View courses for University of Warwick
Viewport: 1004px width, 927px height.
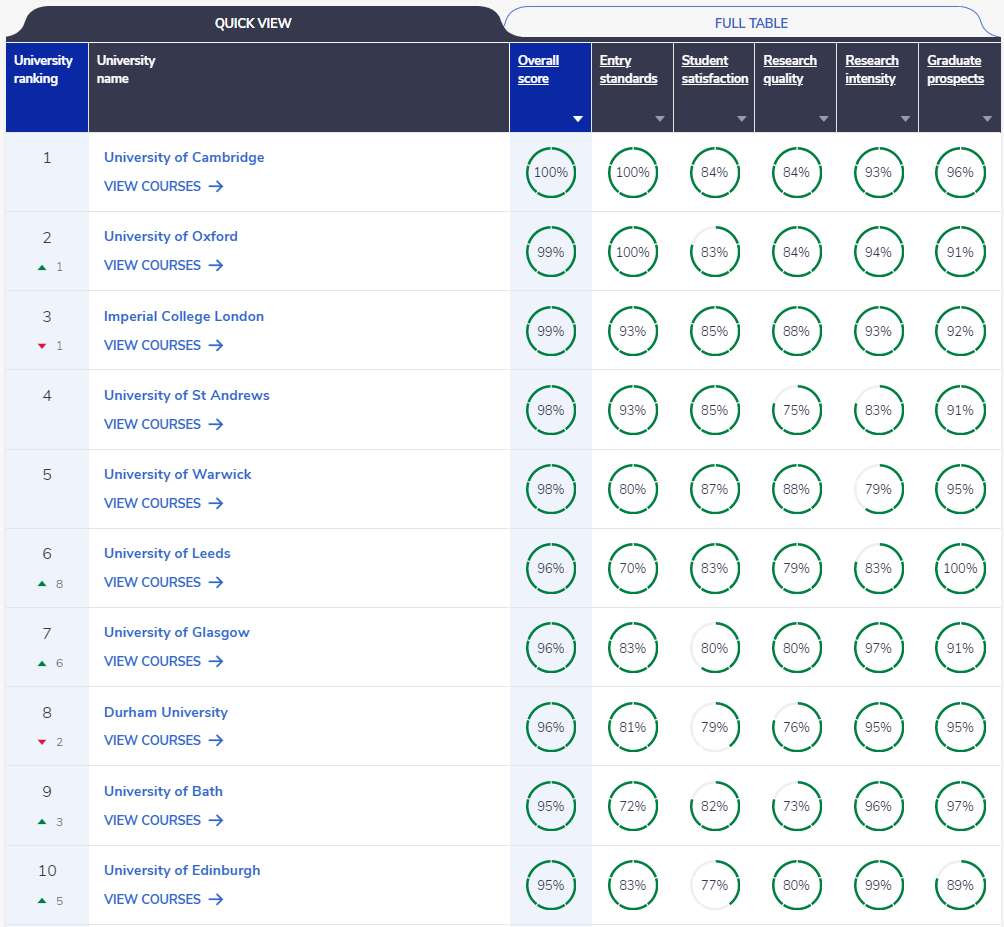point(163,503)
